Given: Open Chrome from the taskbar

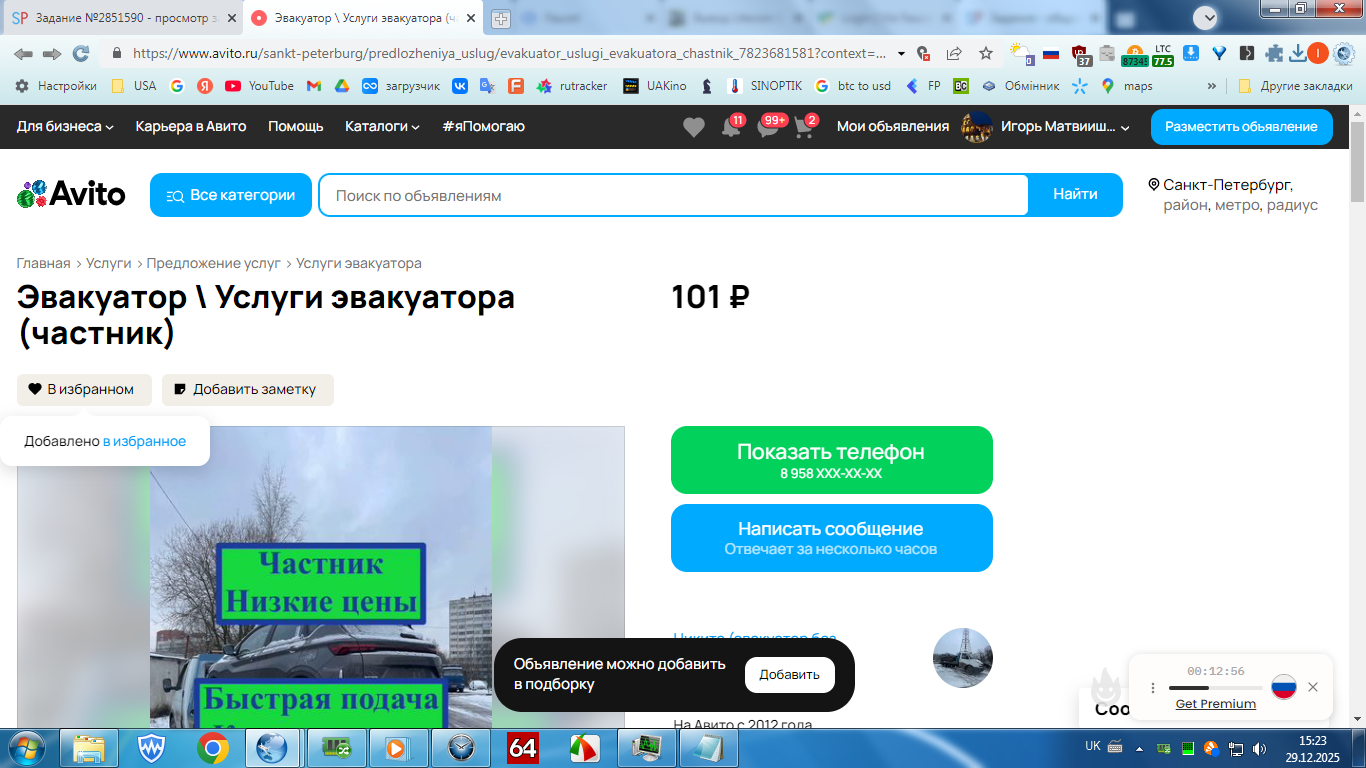Looking at the screenshot, I should point(212,748).
